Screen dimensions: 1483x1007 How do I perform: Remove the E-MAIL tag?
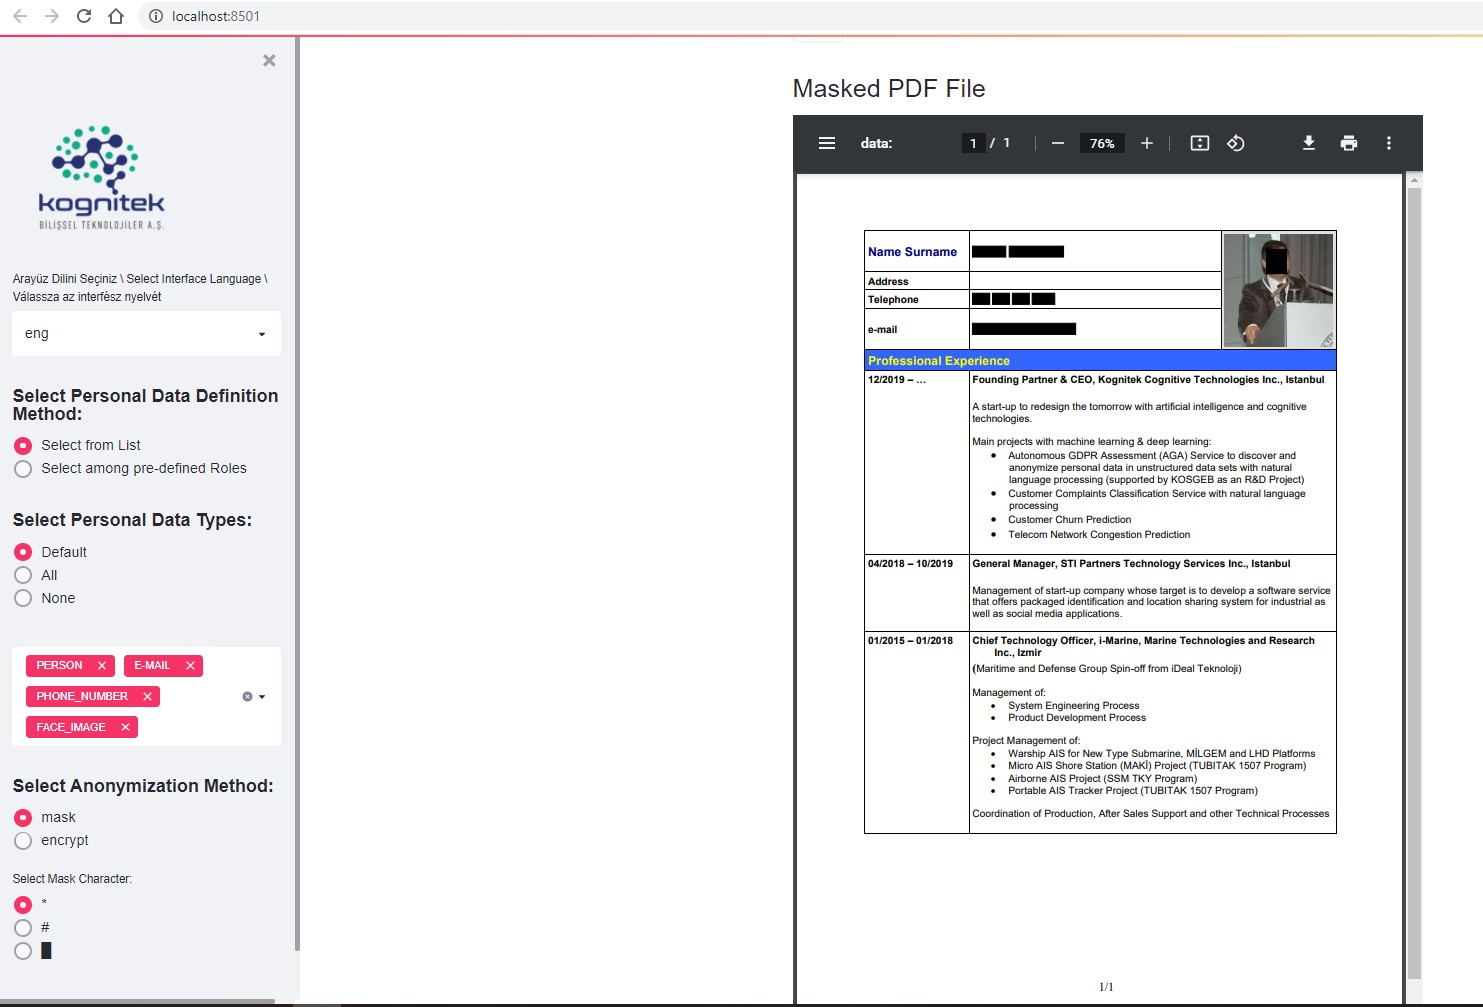[x=190, y=665]
